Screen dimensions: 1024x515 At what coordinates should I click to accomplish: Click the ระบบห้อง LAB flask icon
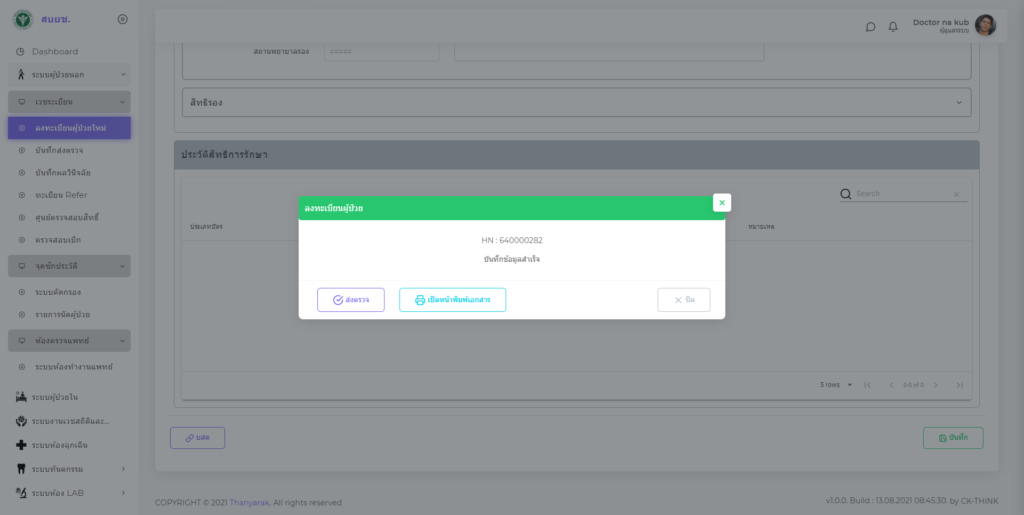coord(21,492)
